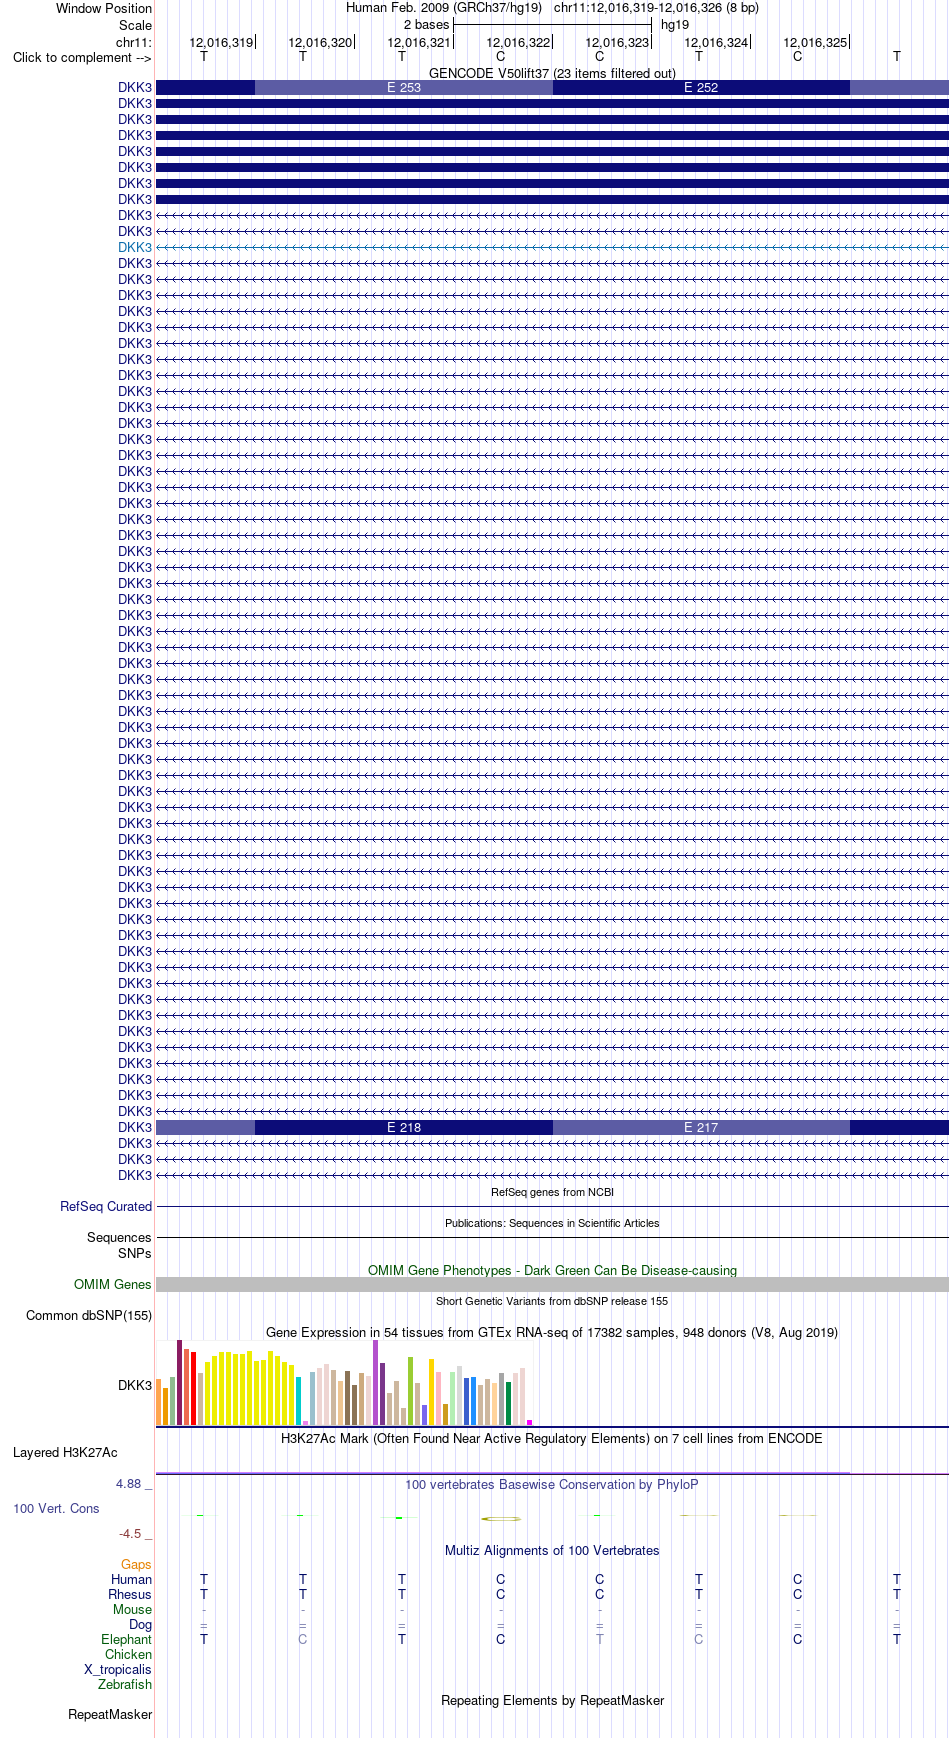This screenshot has width=950, height=1738.
Task: Click 'Human Feb. 2009 (GRCh37/hg19)' header text
Action: 444,7
